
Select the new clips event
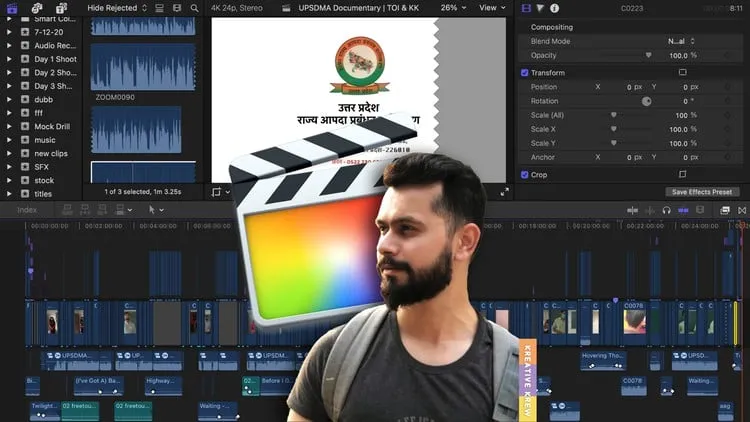[51, 154]
